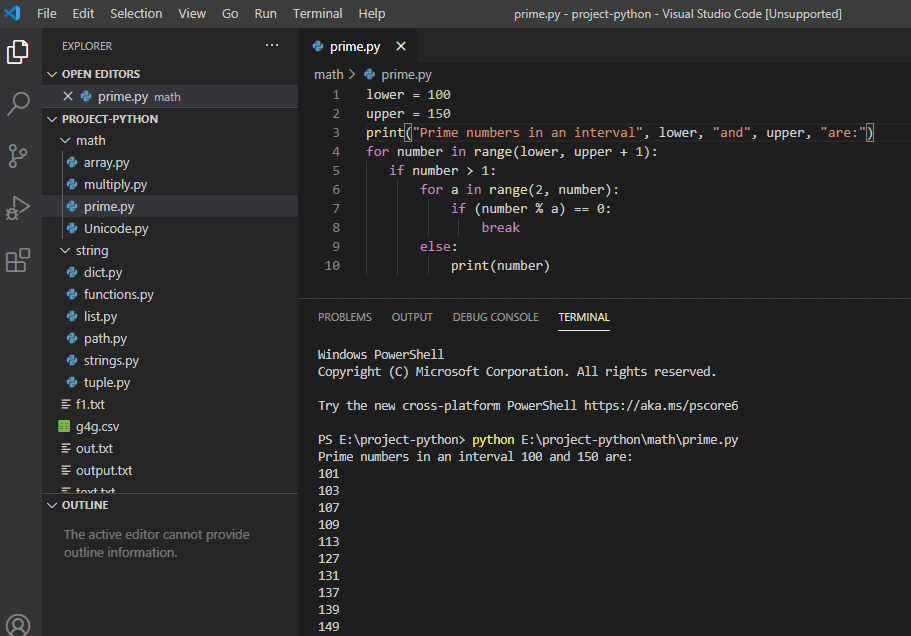Open the Search view icon
Viewport: 911px width, 636px height.
point(18,103)
